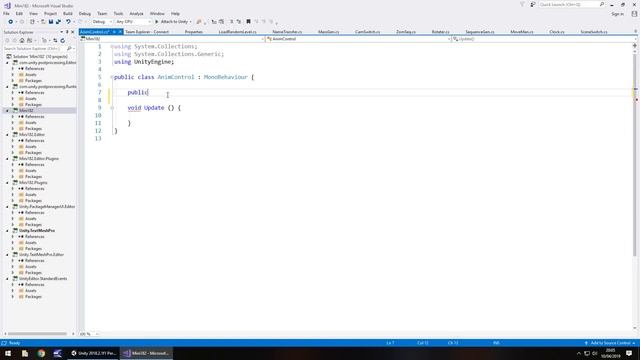Click the Solution Explorer horizontal scrollbar
The image size is (640, 360).
click(x=38, y=334)
